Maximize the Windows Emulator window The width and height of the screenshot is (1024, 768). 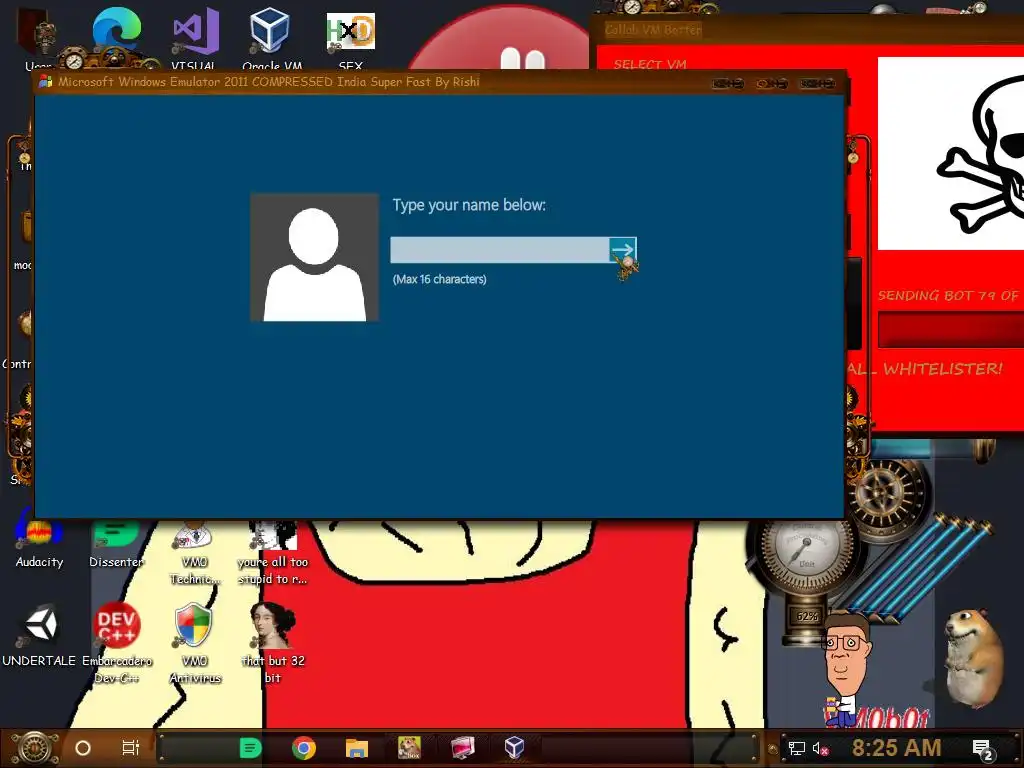(772, 84)
